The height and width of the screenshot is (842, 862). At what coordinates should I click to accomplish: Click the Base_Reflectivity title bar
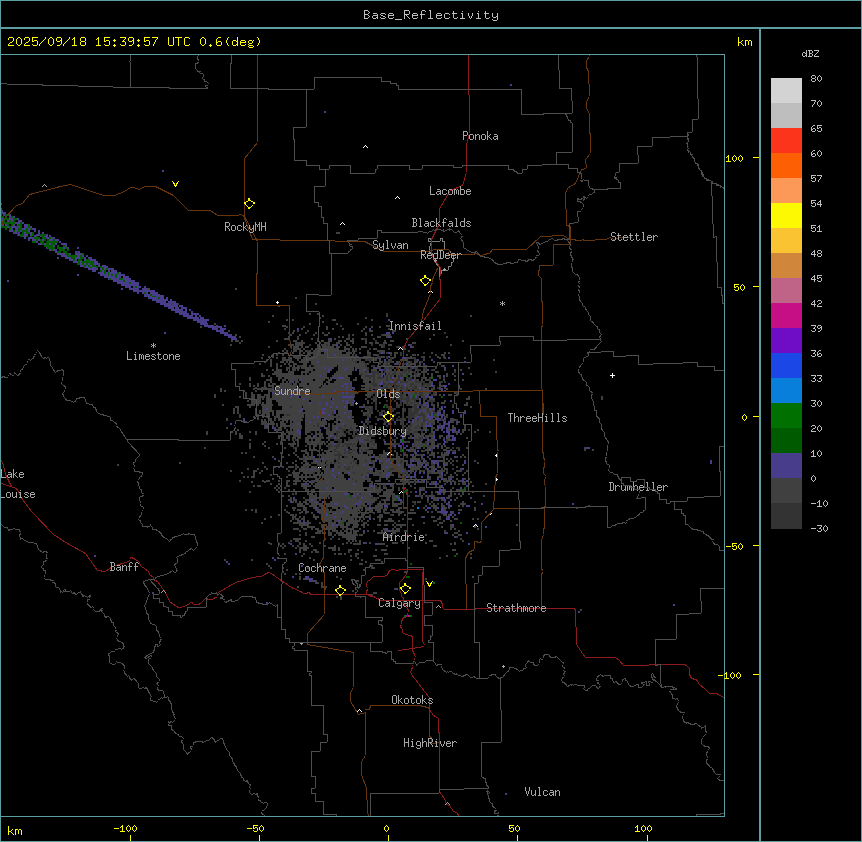click(430, 15)
